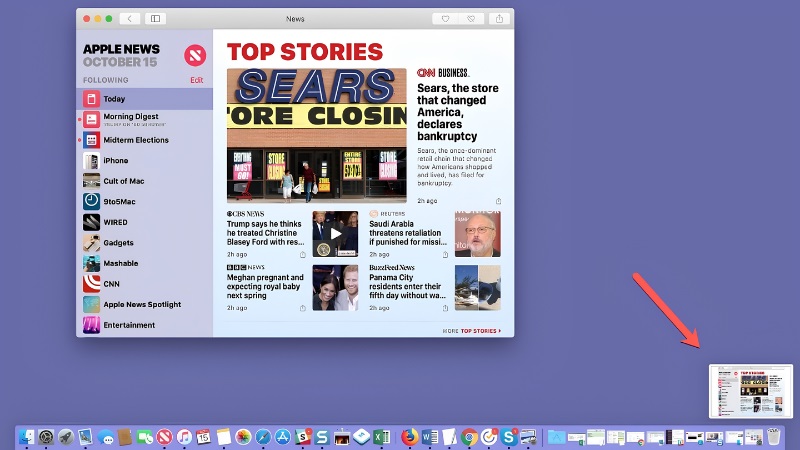Viewport: 800px width, 450px height.
Task: Open the Trash in the Dock
Action: [773, 437]
